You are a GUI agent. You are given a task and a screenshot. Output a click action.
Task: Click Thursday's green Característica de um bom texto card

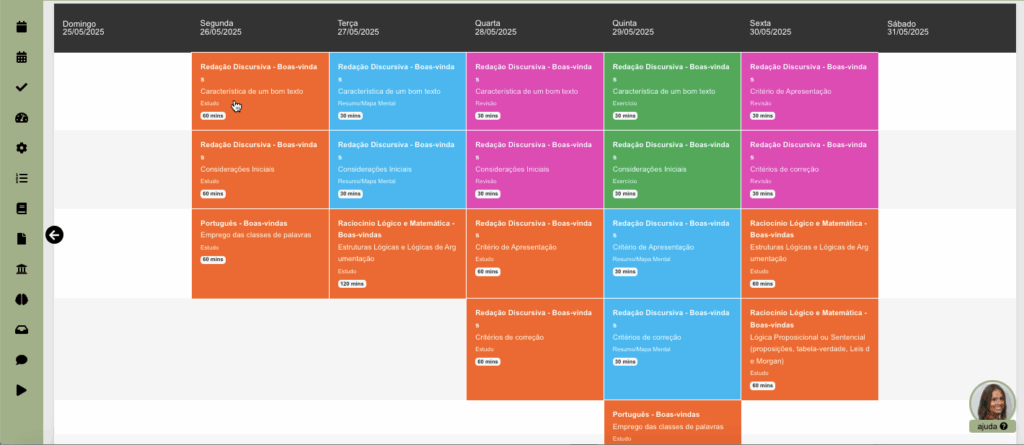(x=672, y=91)
